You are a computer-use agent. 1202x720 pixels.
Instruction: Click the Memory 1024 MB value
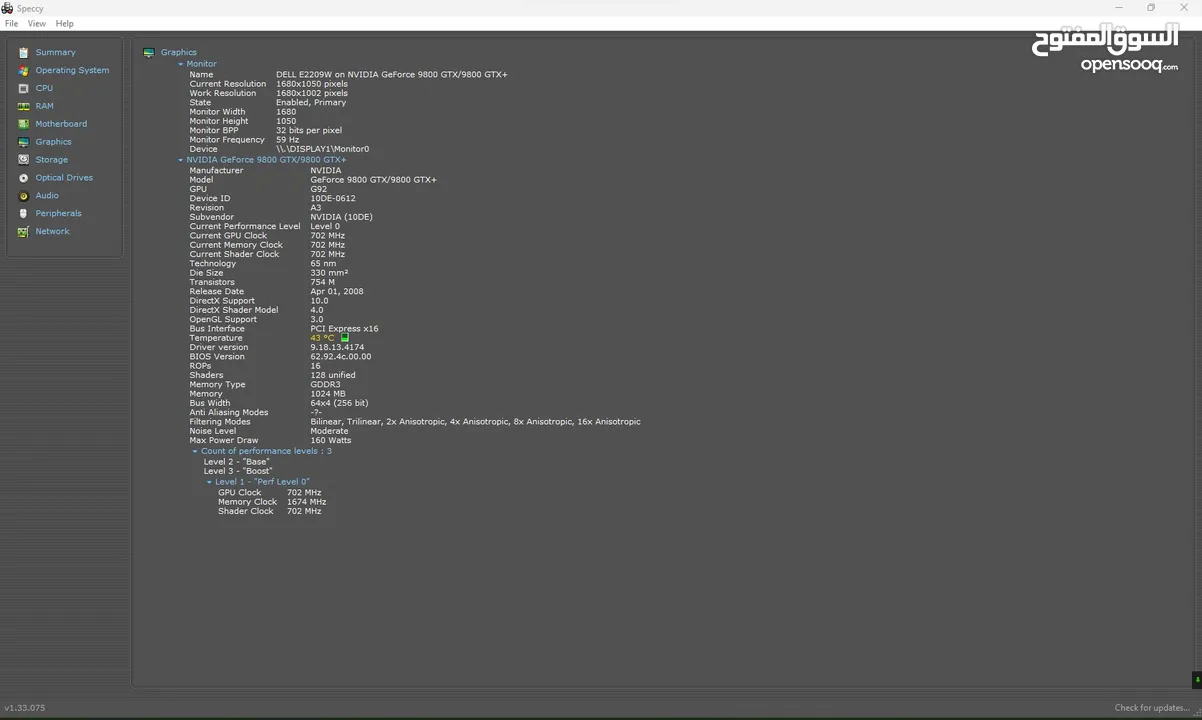pos(328,394)
